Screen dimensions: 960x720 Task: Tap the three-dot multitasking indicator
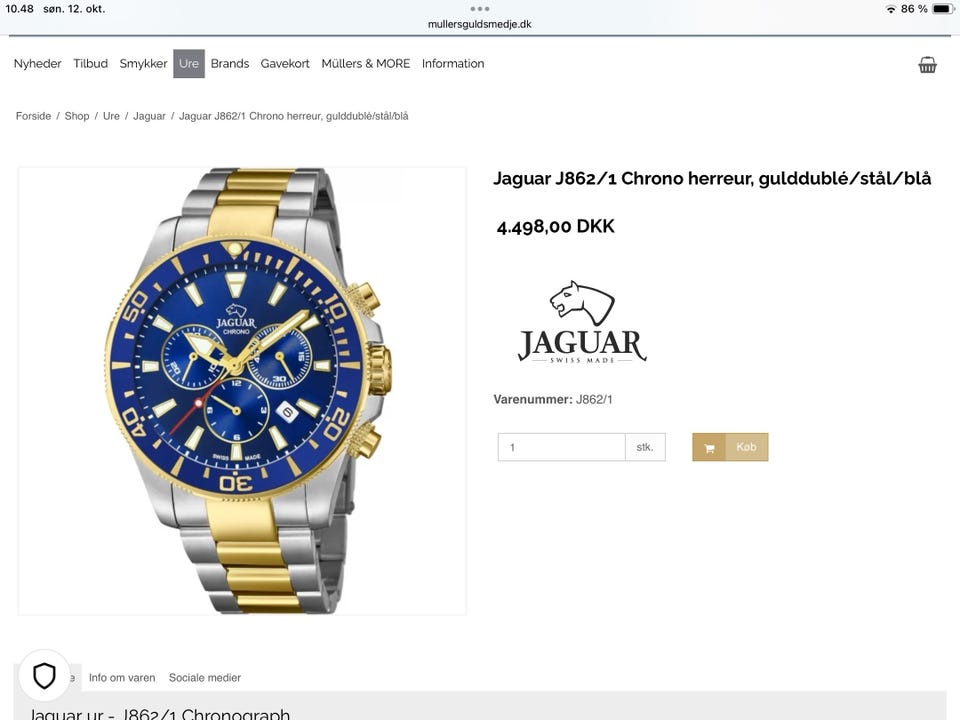479,9
